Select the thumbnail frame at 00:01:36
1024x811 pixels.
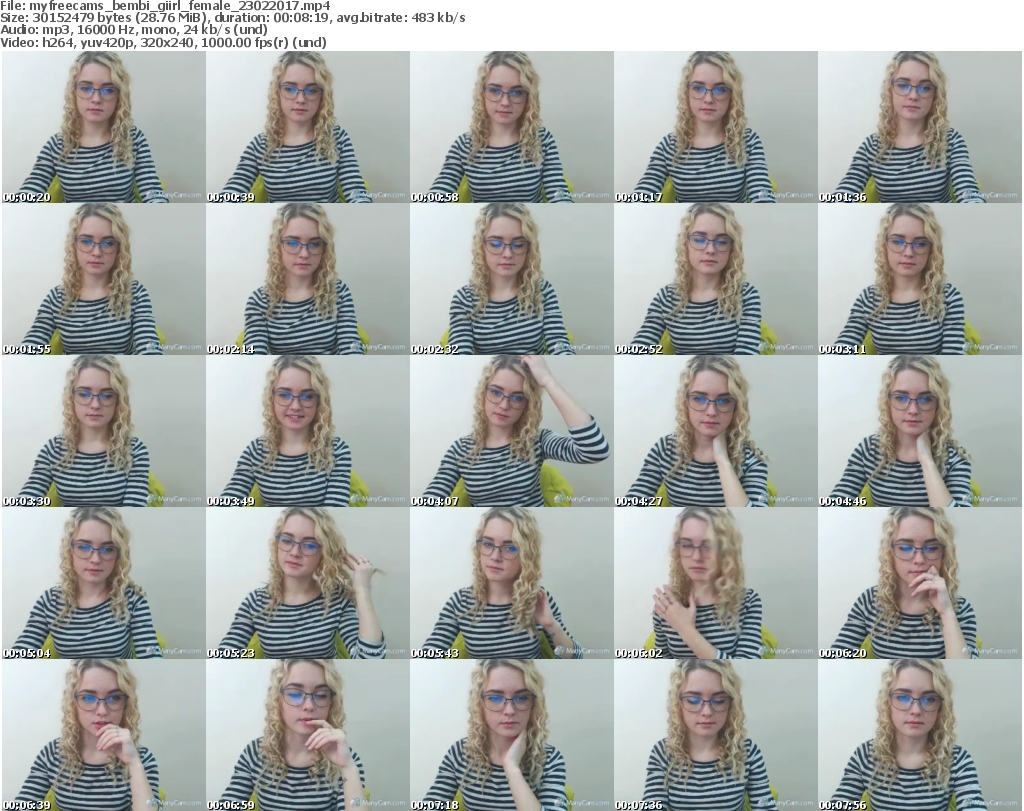[x=920, y=127]
